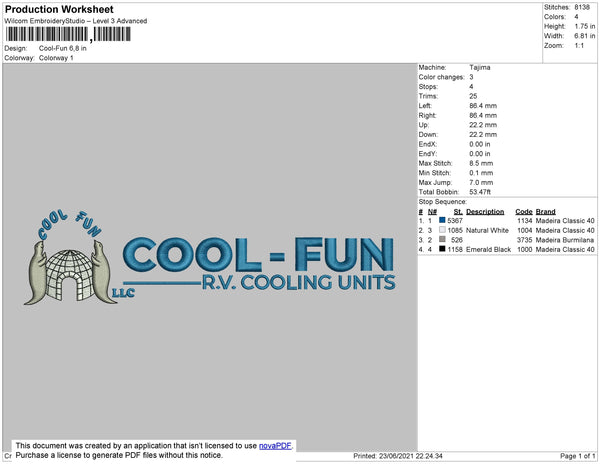Click the Machine value 'Tajima'
600x464 pixels.
[480, 67]
